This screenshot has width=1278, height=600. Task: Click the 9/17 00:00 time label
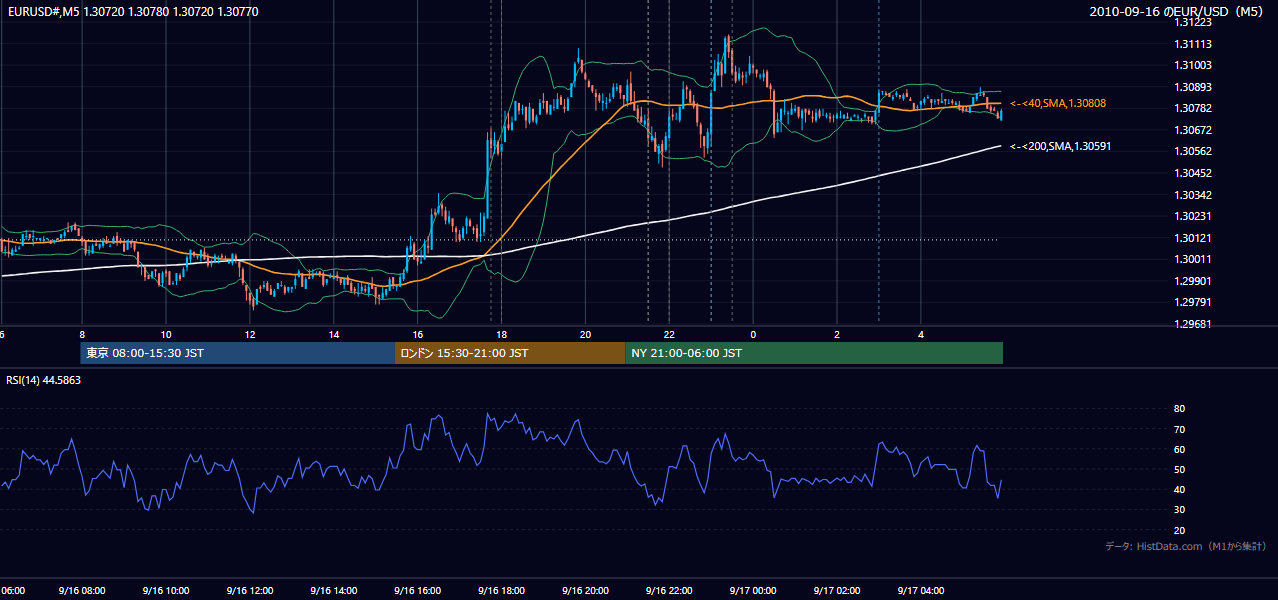pos(753,591)
